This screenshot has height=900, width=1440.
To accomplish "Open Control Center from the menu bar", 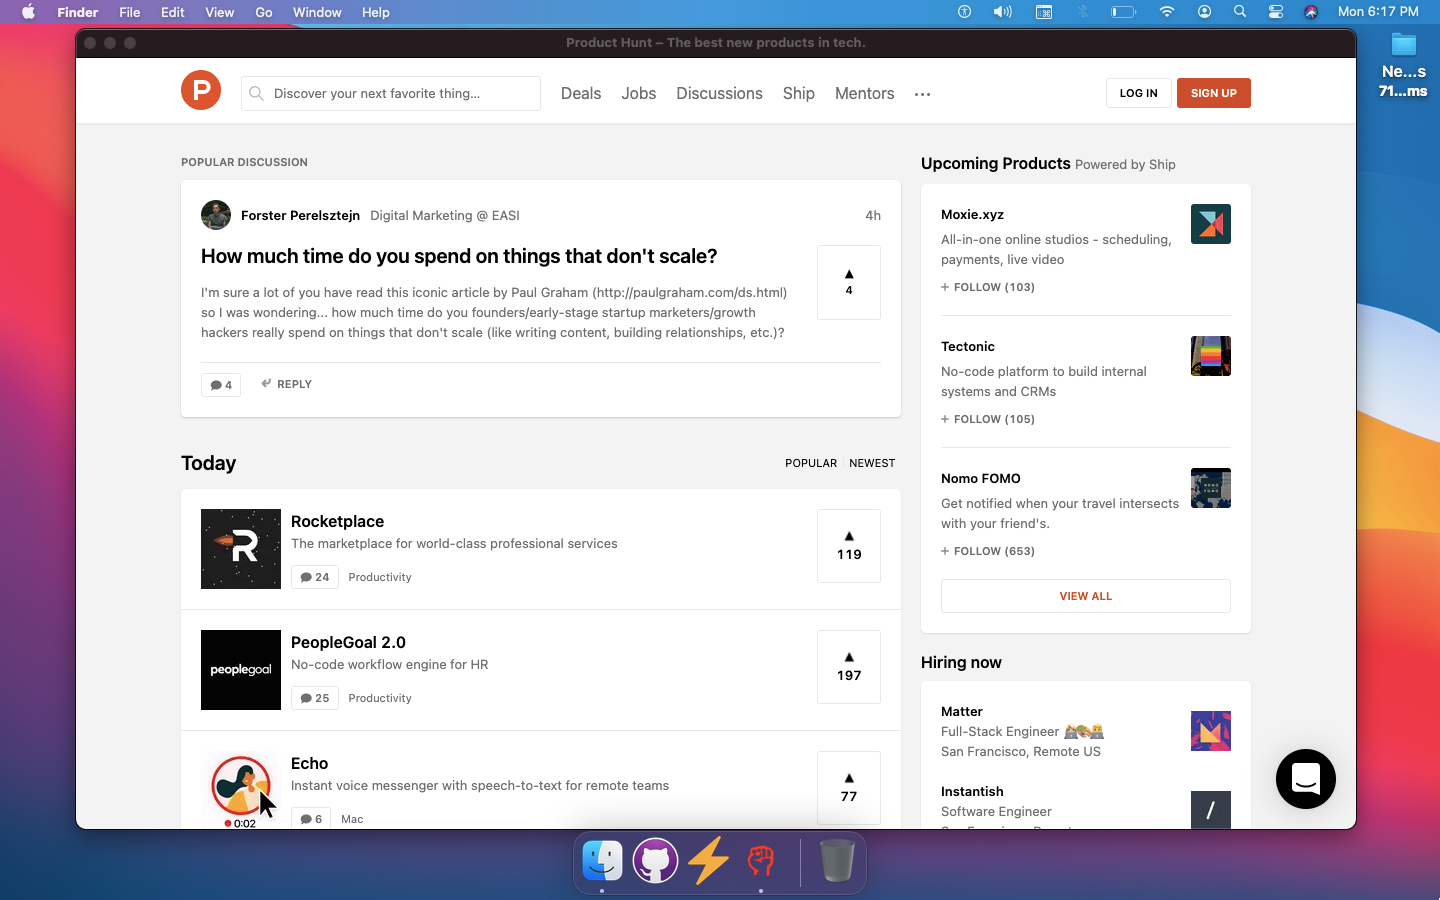I will click(1275, 12).
